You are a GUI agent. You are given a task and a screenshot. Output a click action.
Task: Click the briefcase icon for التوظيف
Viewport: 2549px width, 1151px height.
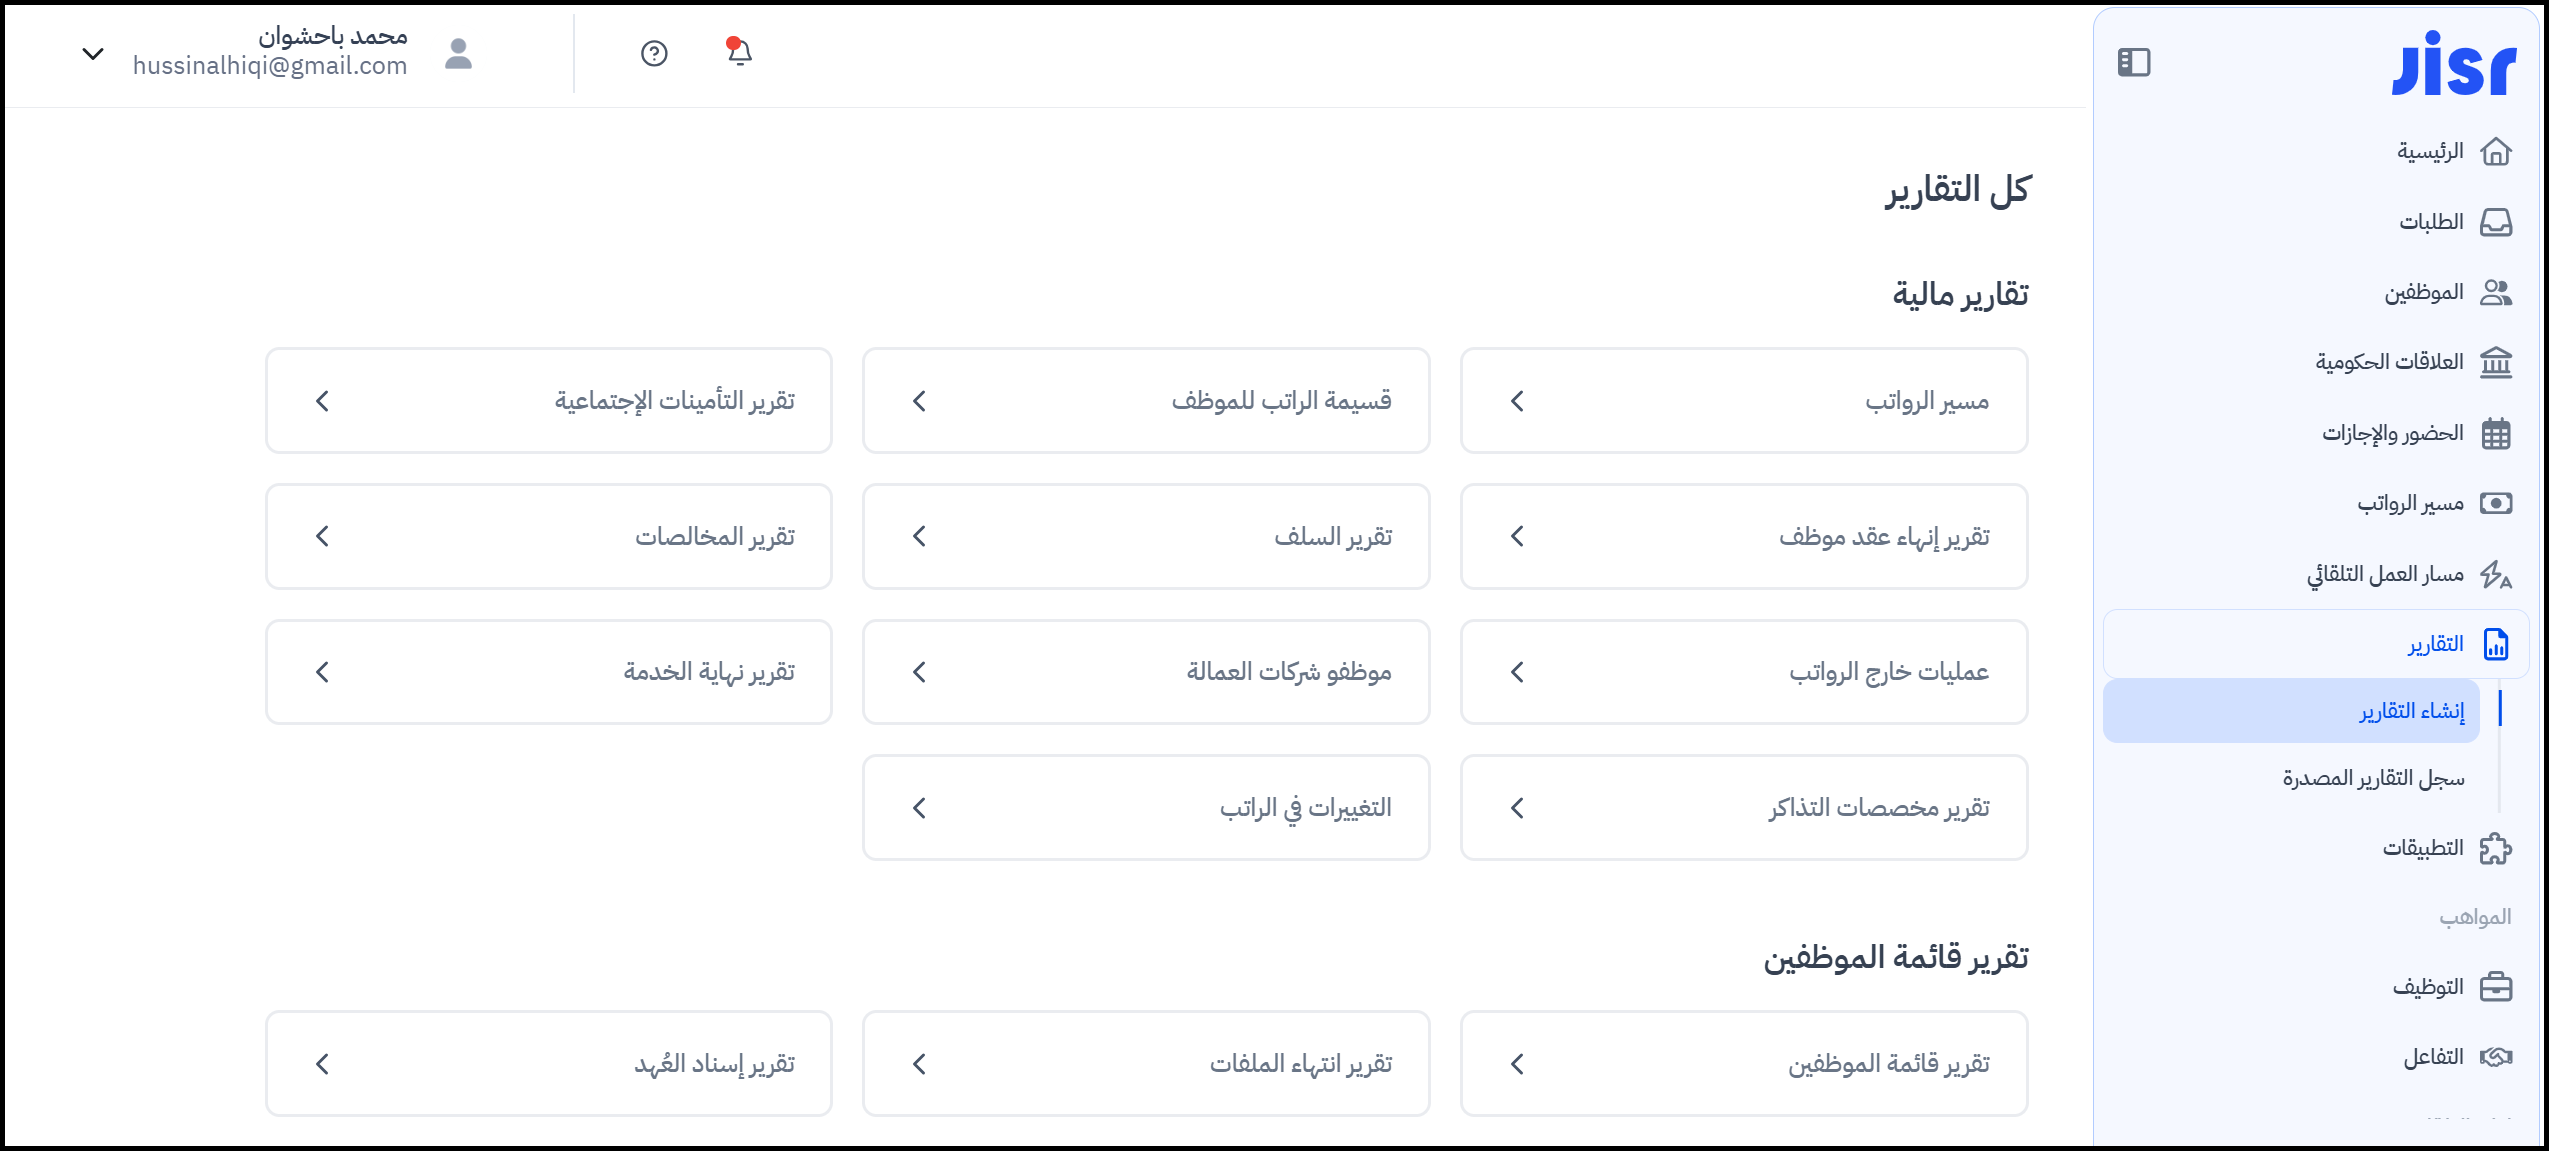click(2496, 987)
